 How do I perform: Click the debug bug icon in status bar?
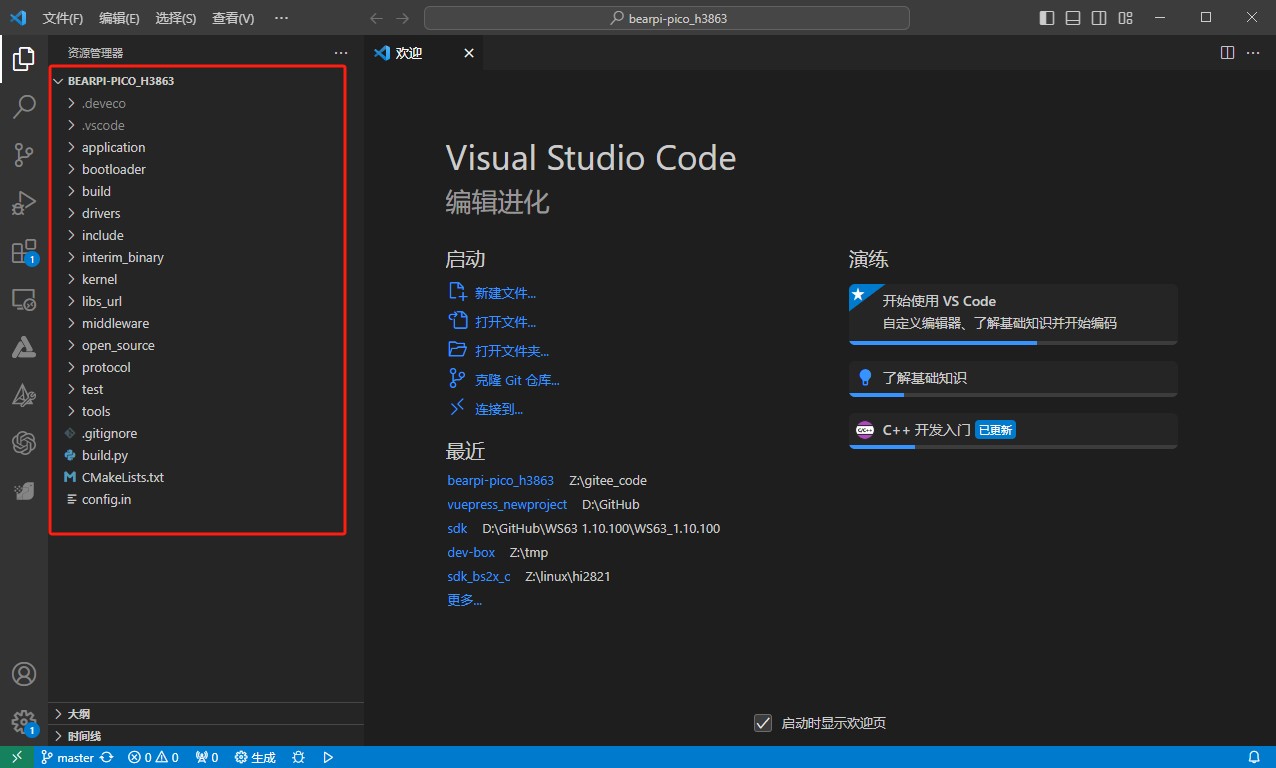point(298,758)
